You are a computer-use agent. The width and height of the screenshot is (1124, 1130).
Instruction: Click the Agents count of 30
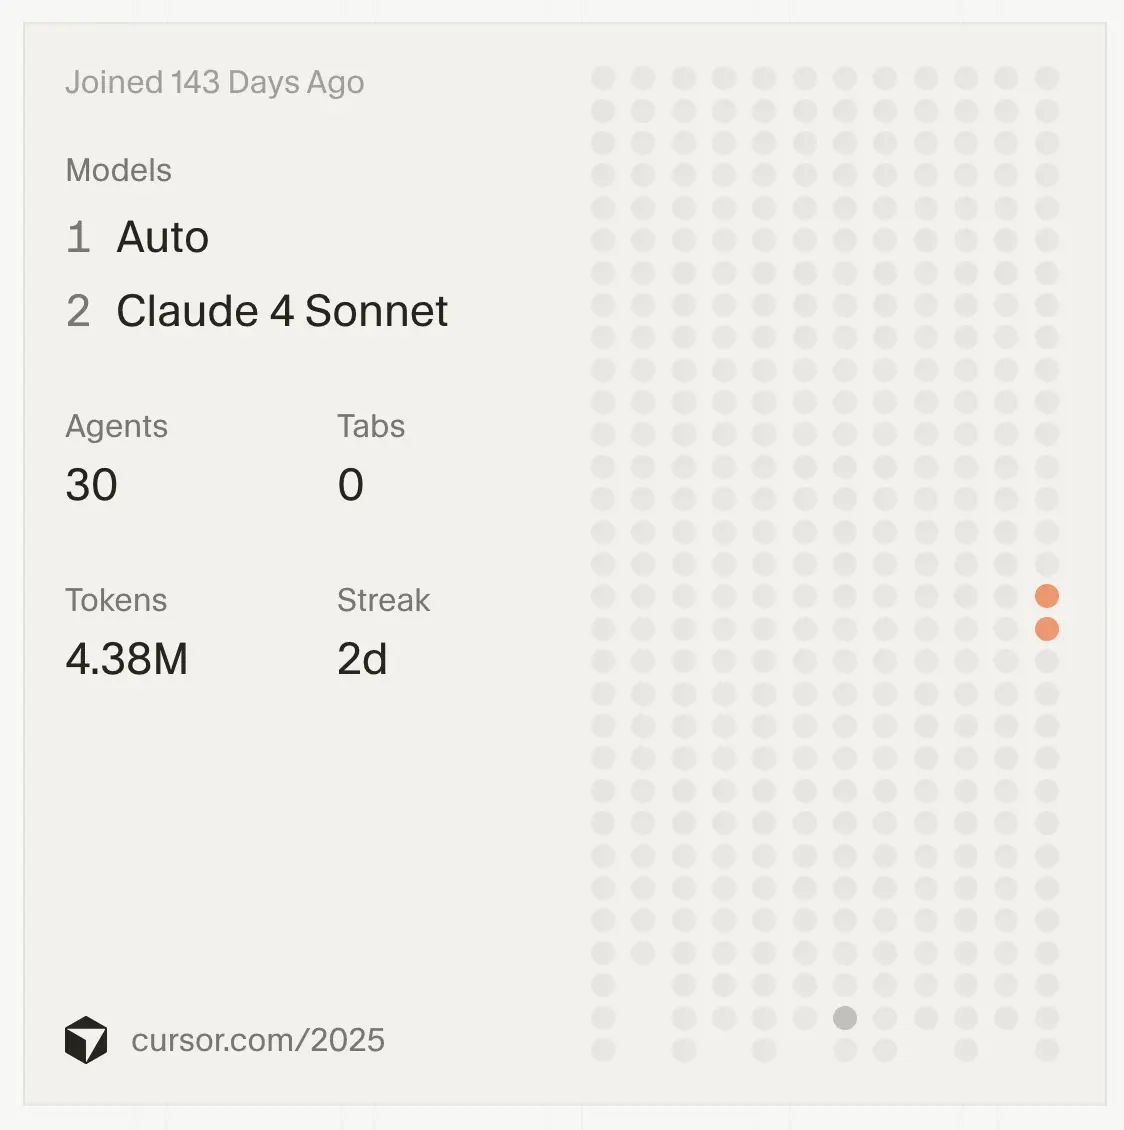[91, 485]
